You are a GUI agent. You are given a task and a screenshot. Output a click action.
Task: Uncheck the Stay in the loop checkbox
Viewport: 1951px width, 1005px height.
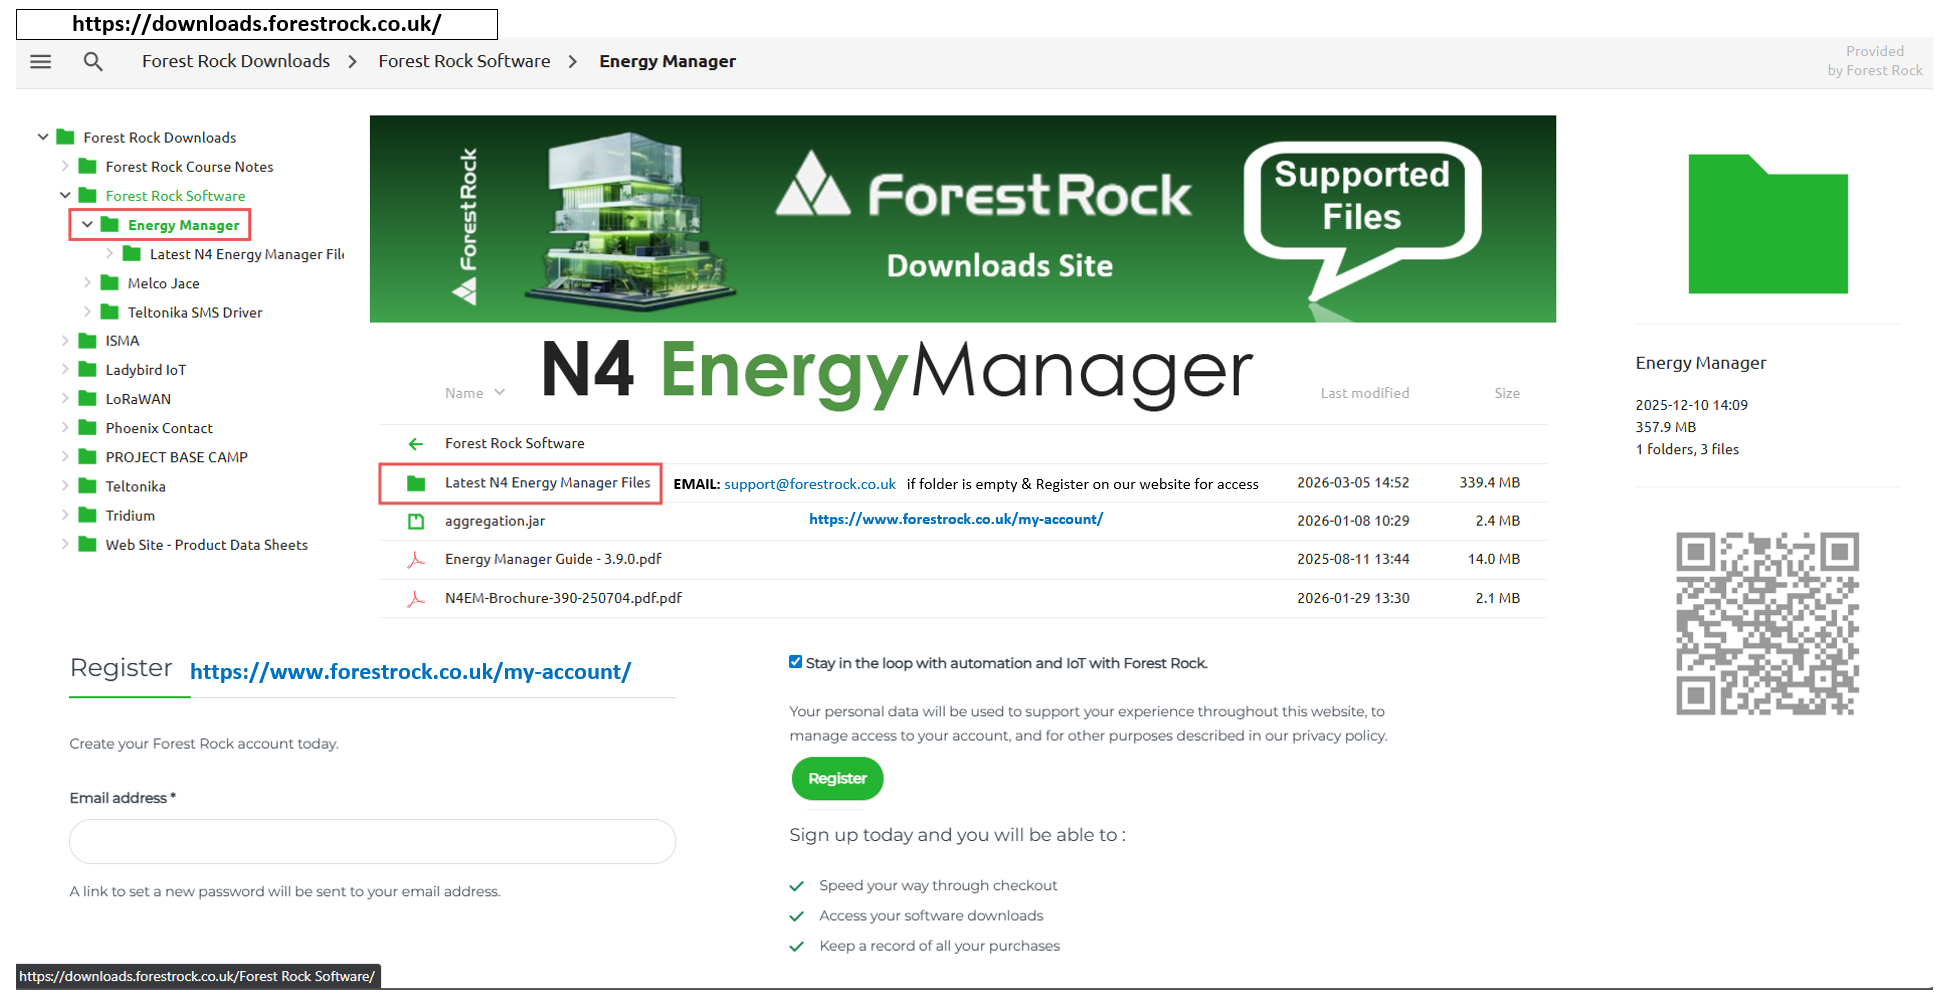796,662
